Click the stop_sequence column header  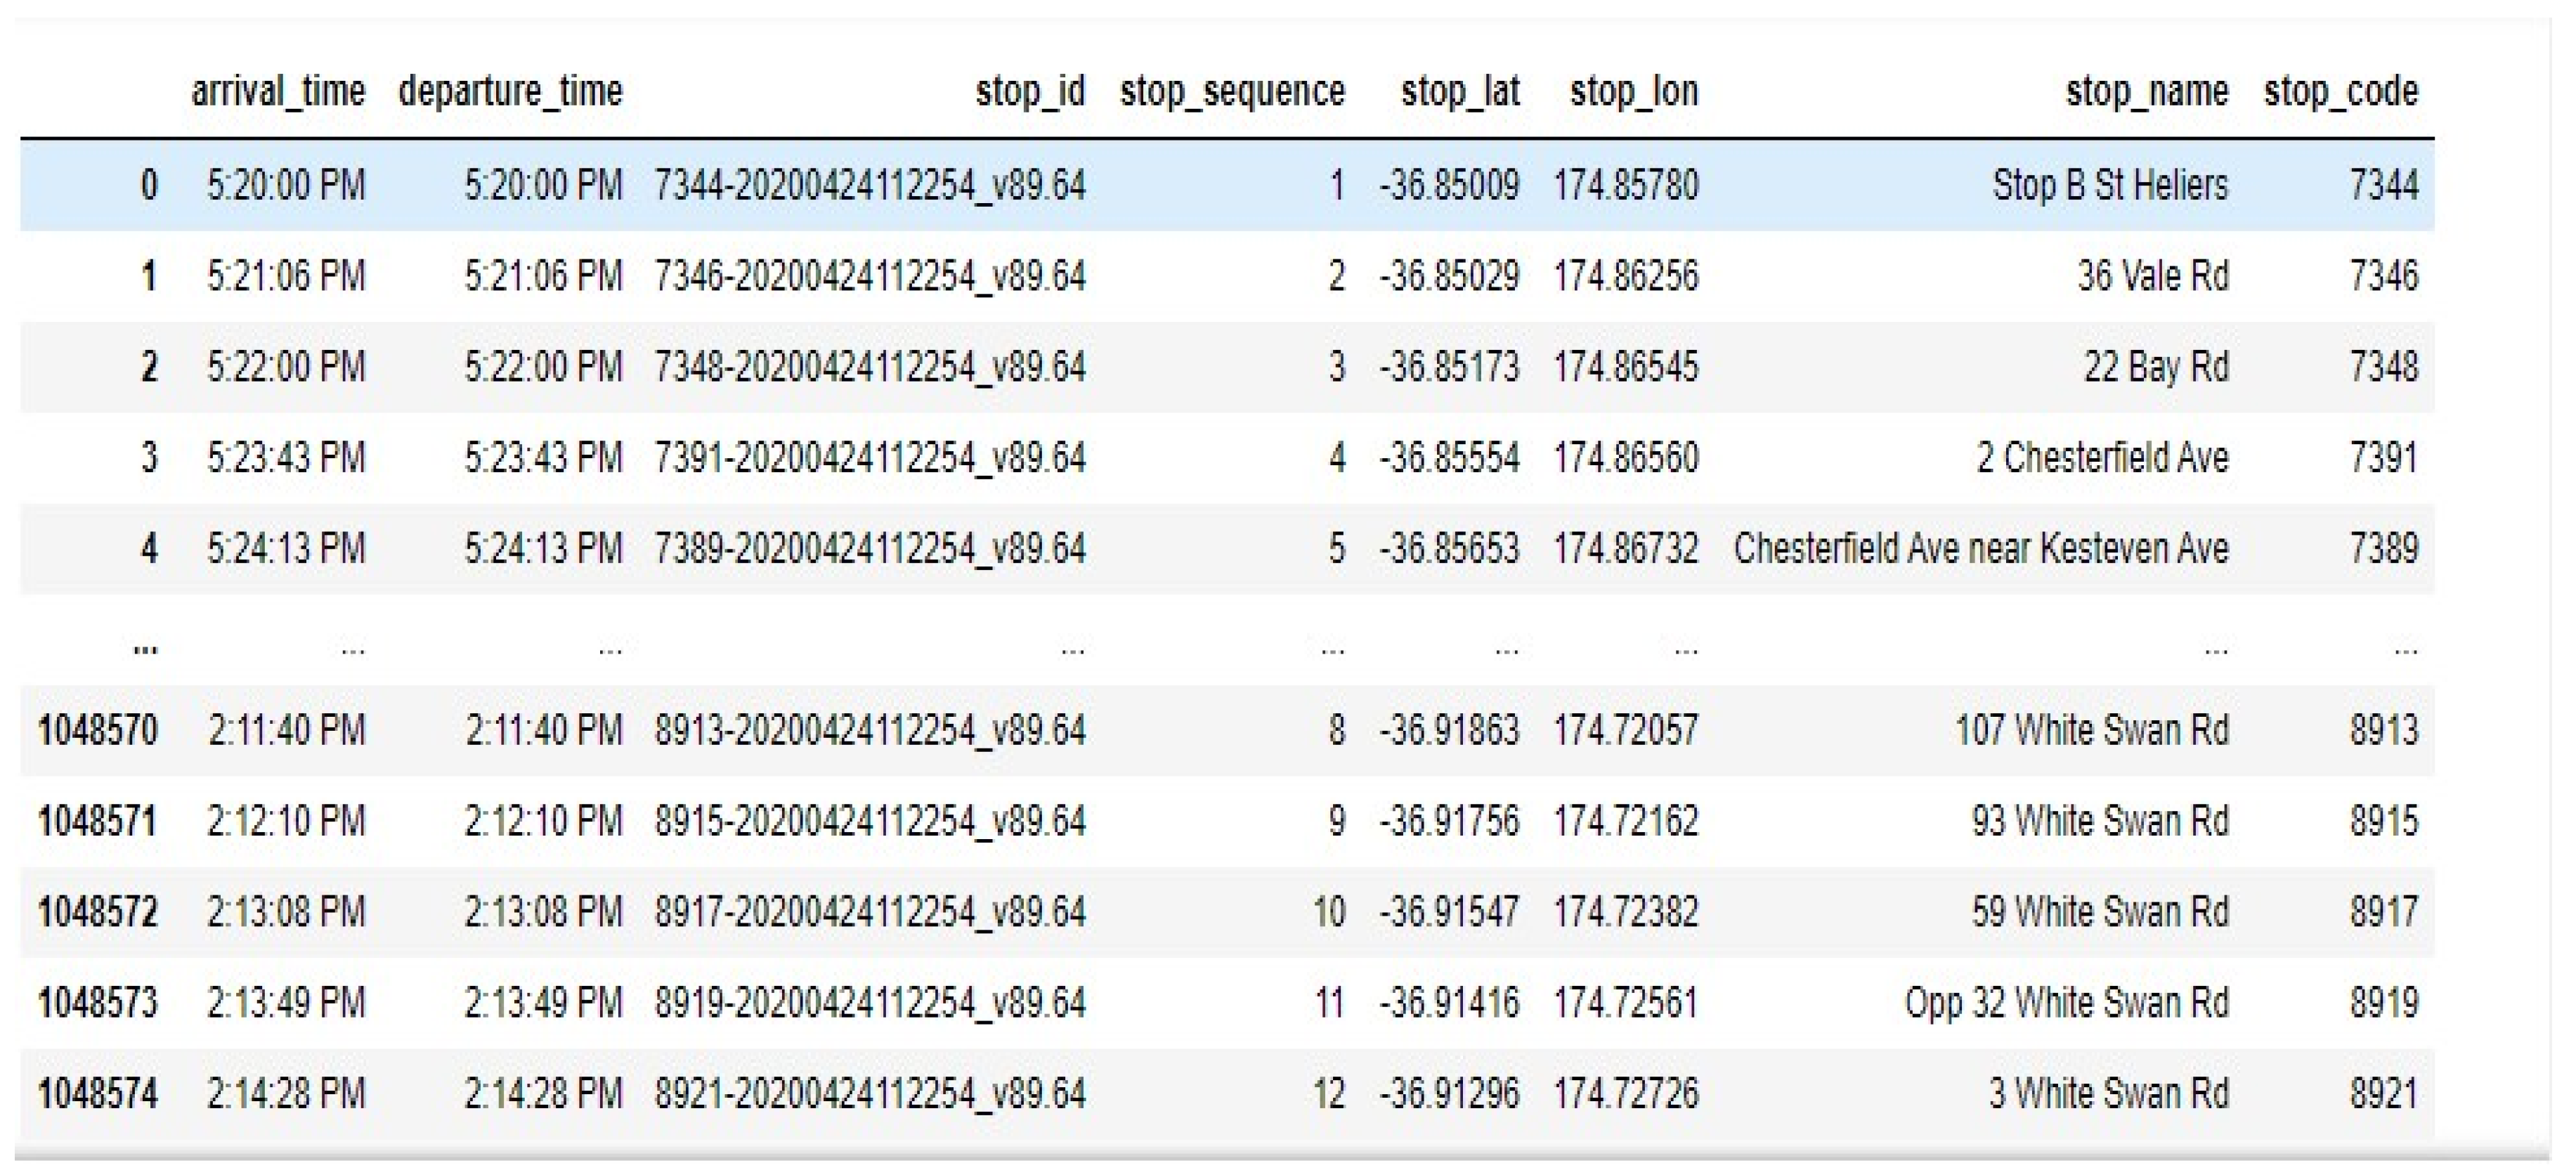1231,92
